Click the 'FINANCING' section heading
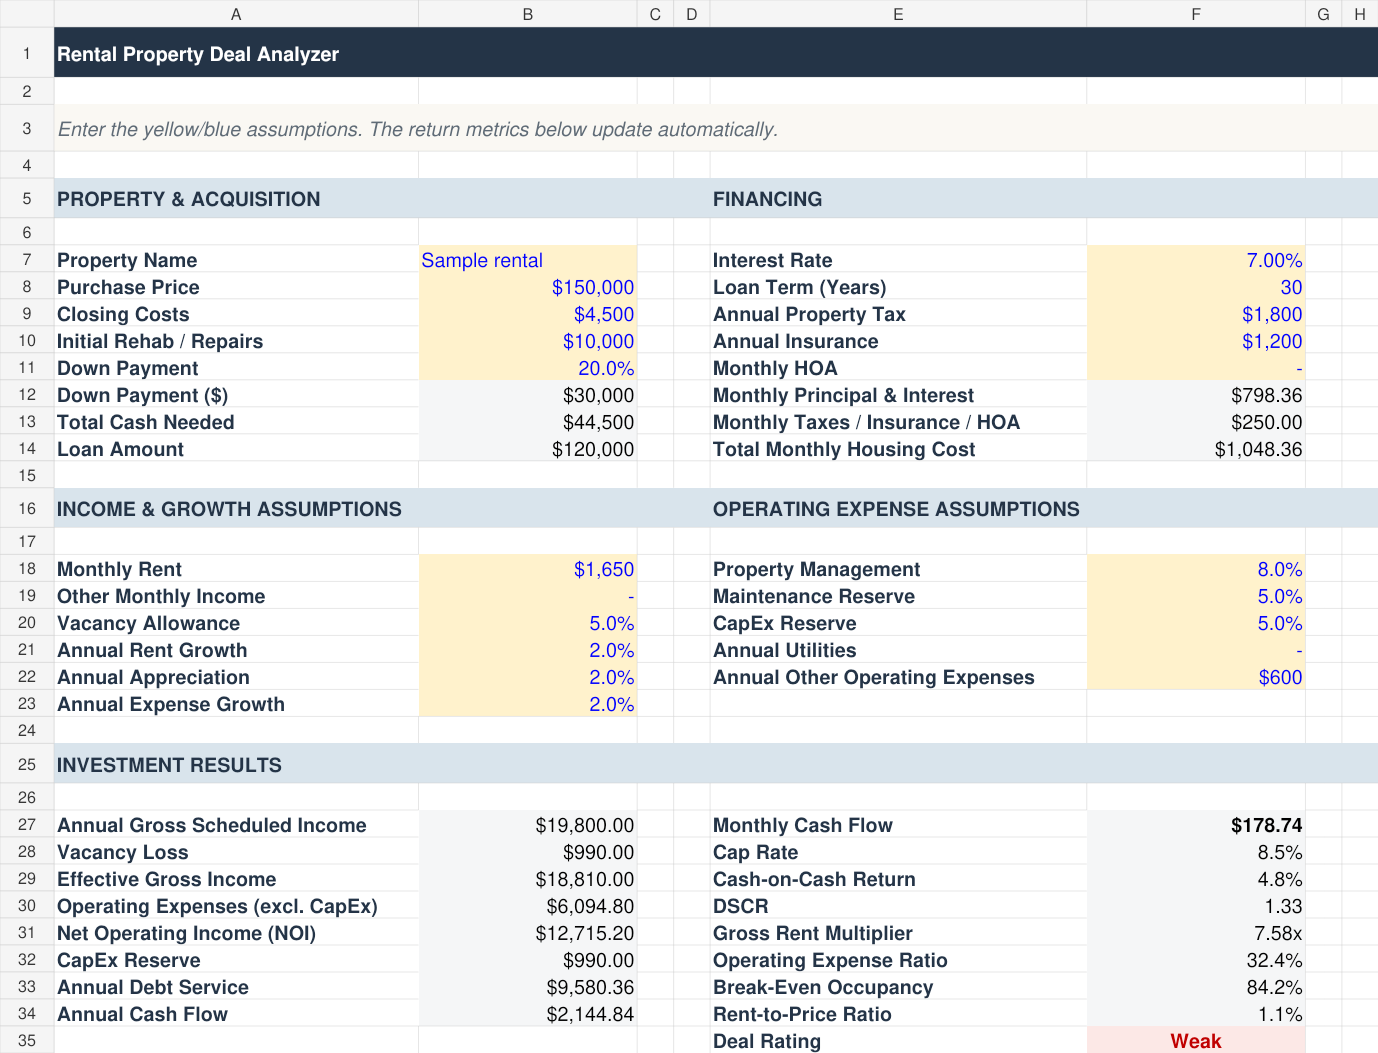1378x1053 pixels. pos(767,199)
